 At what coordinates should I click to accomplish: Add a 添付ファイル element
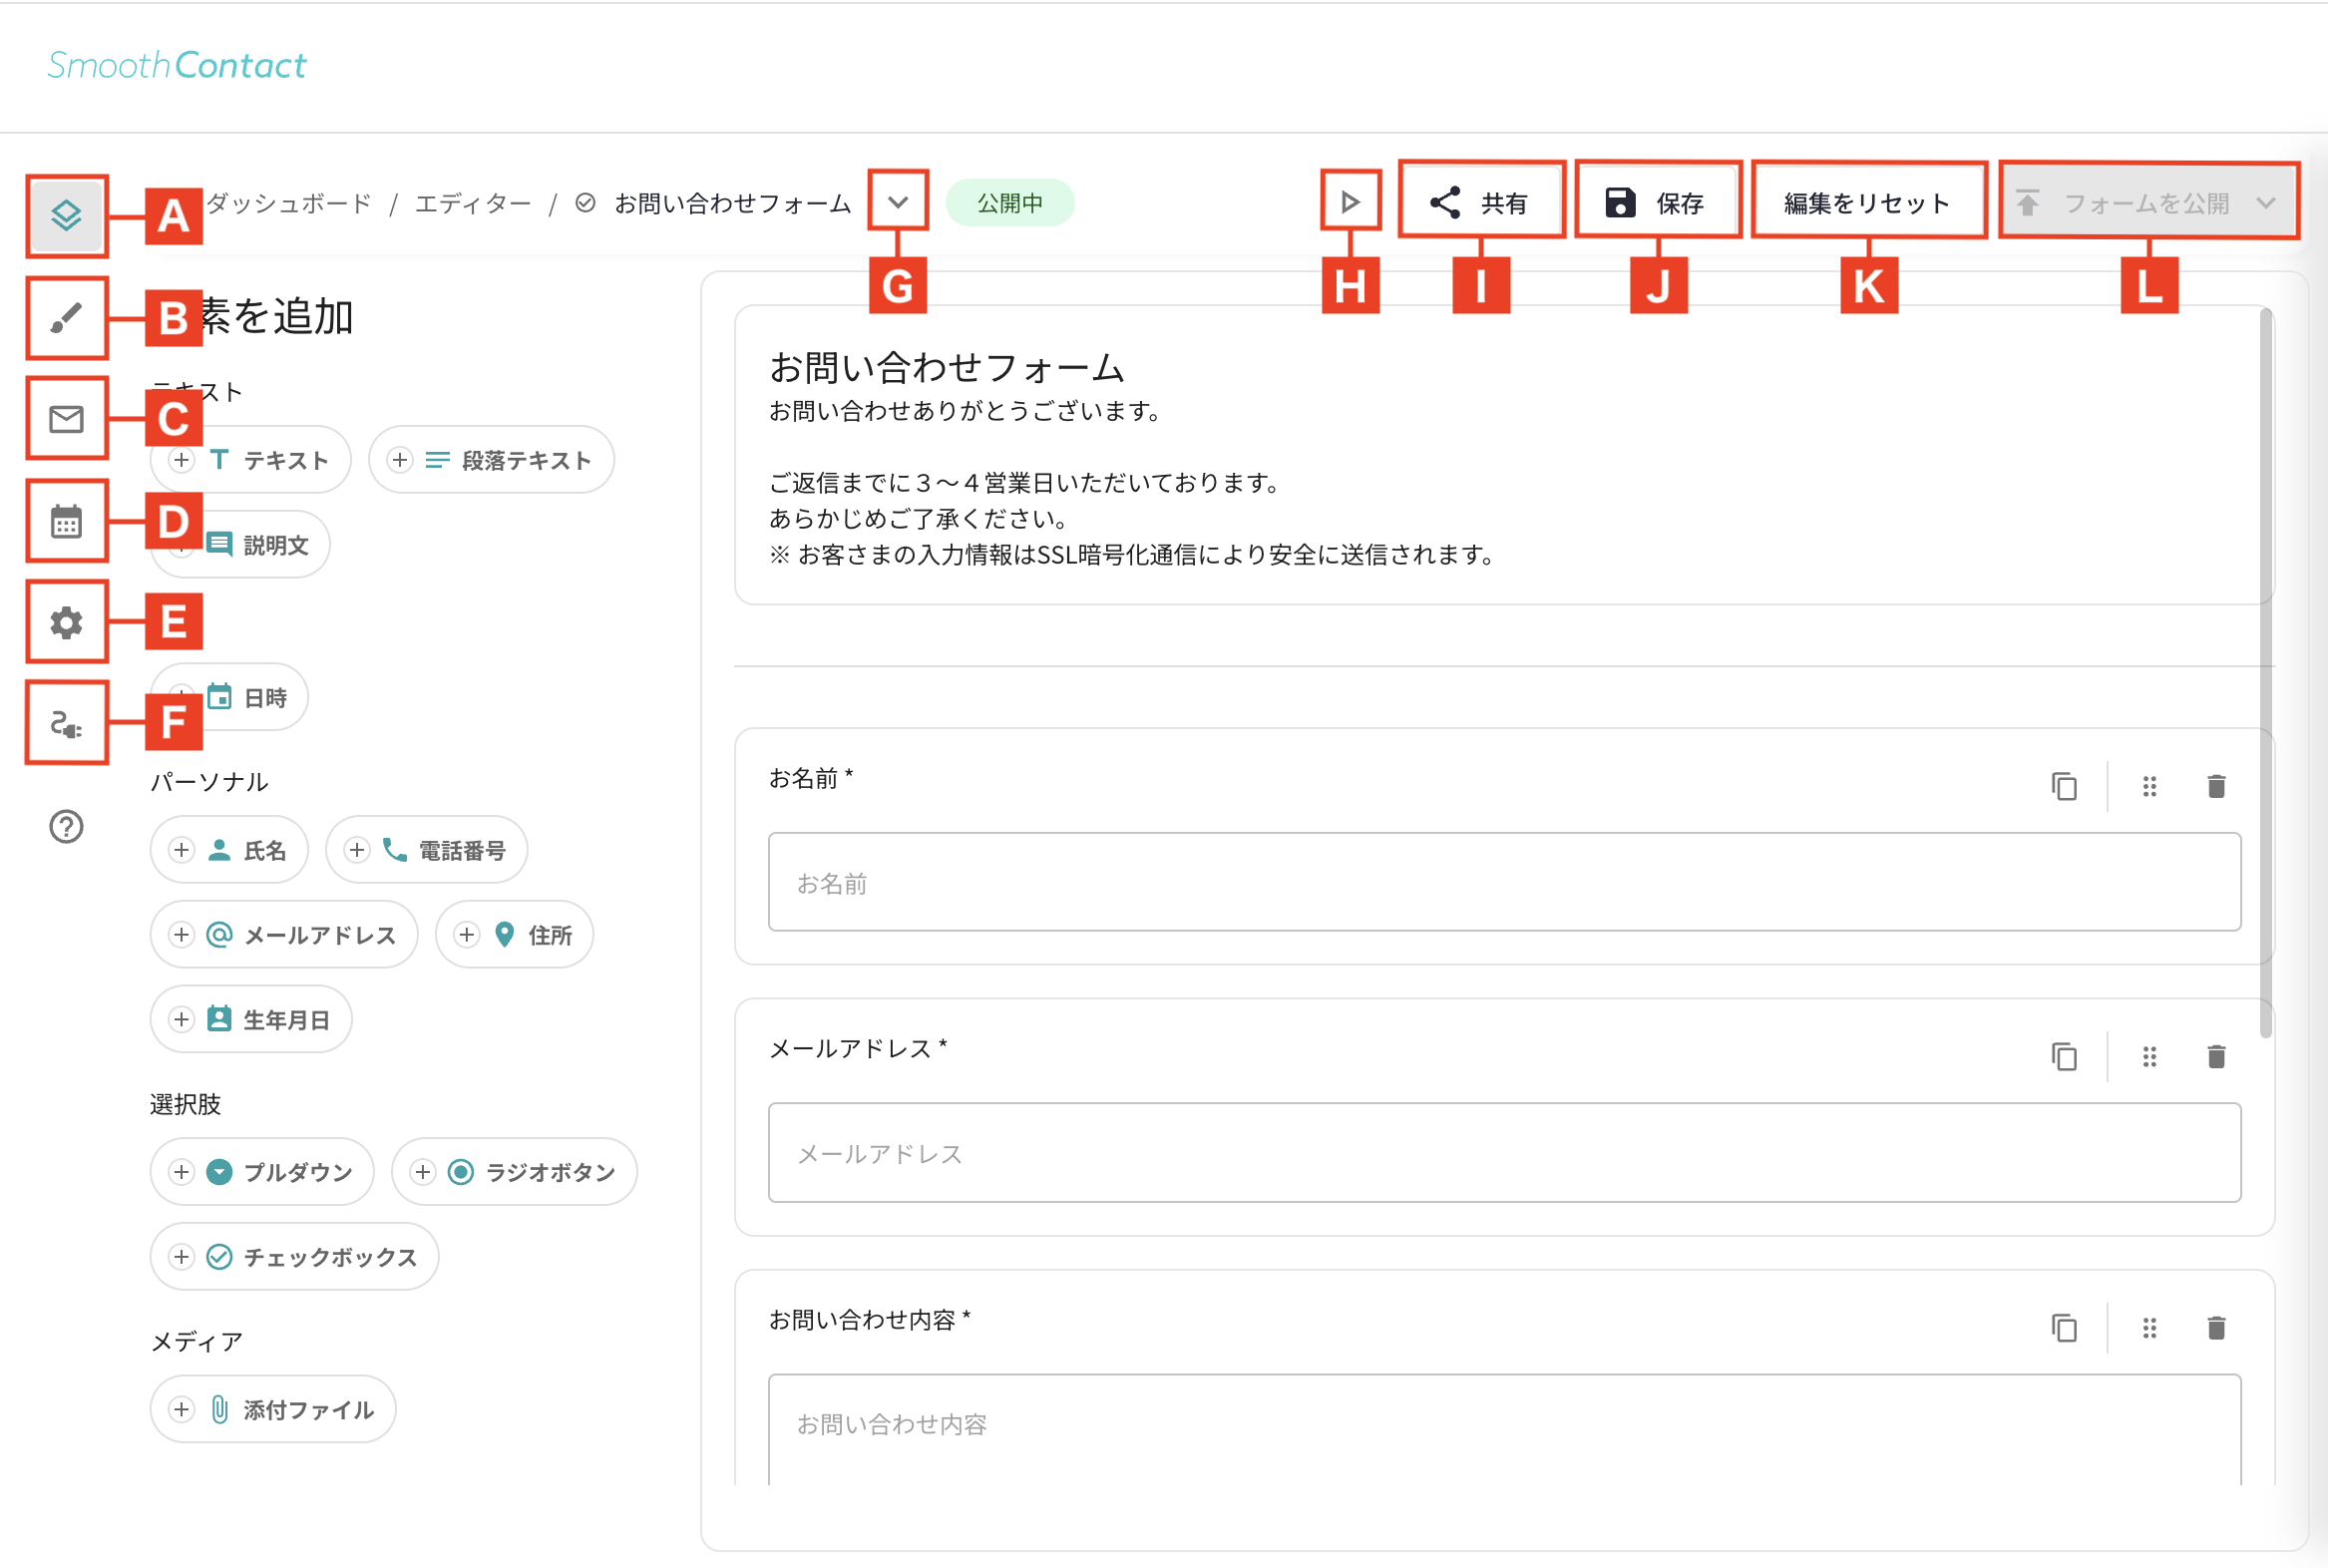pyautogui.click(x=273, y=1410)
